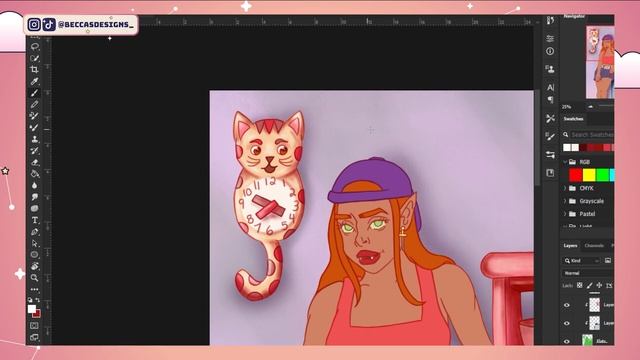This screenshot has width=640, height=360.
Task: Pick the yellow RGB swatch
Action: (x=589, y=175)
